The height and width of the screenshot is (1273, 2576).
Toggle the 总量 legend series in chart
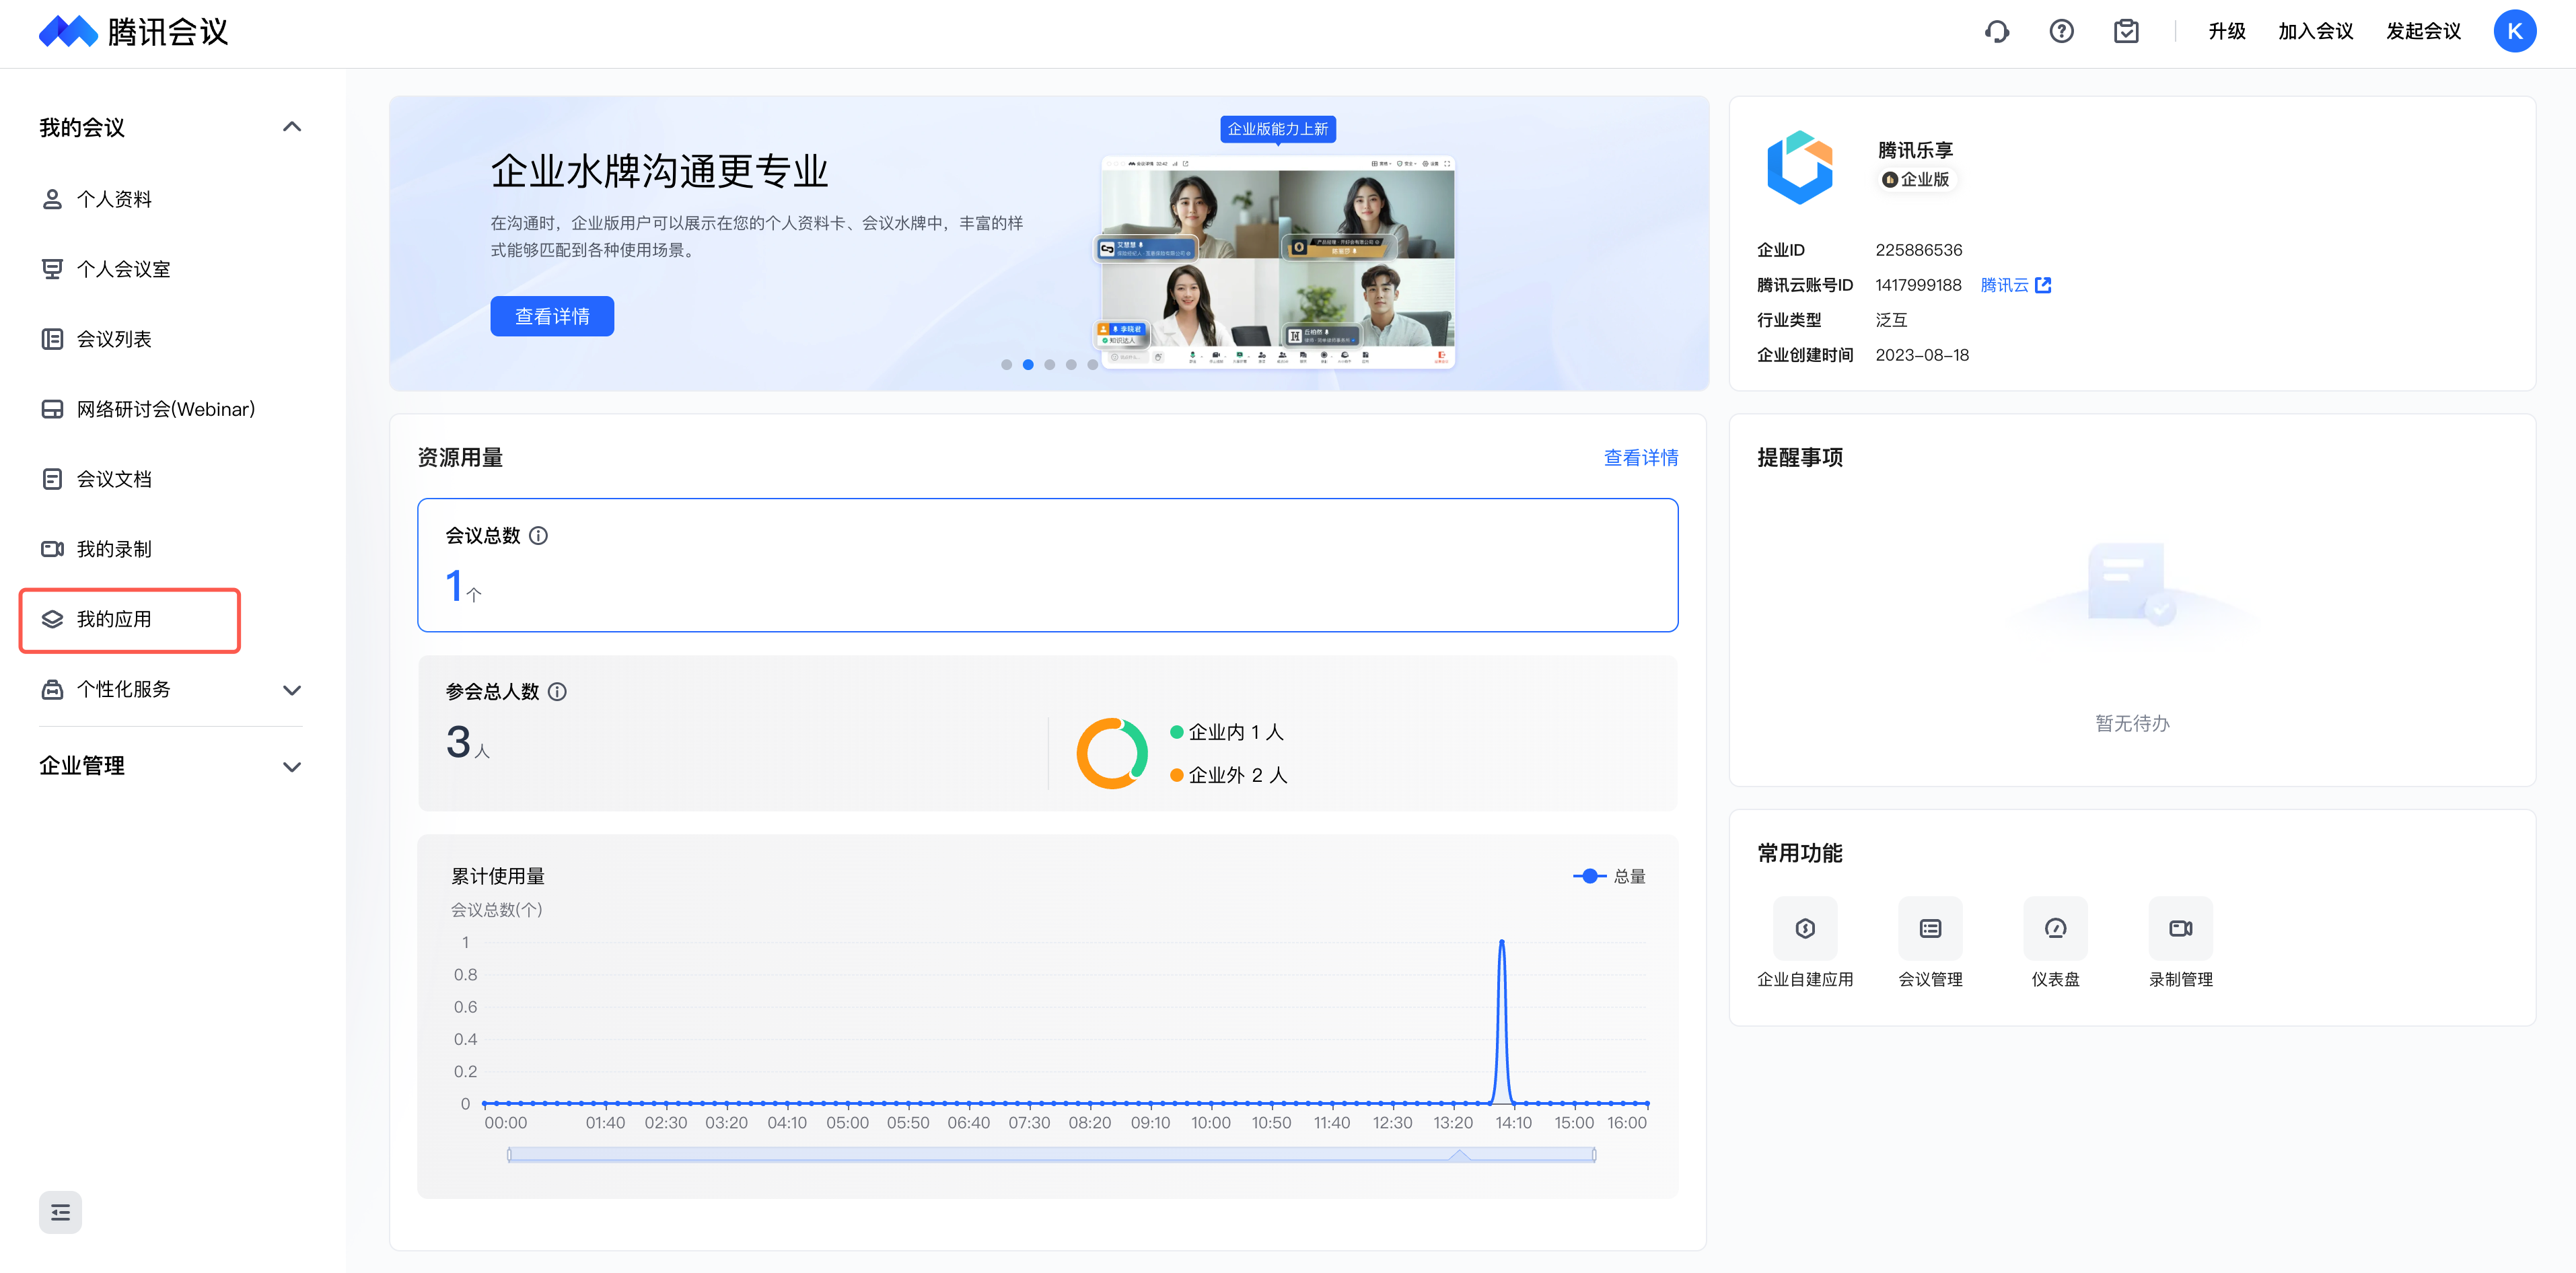click(x=1609, y=876)
